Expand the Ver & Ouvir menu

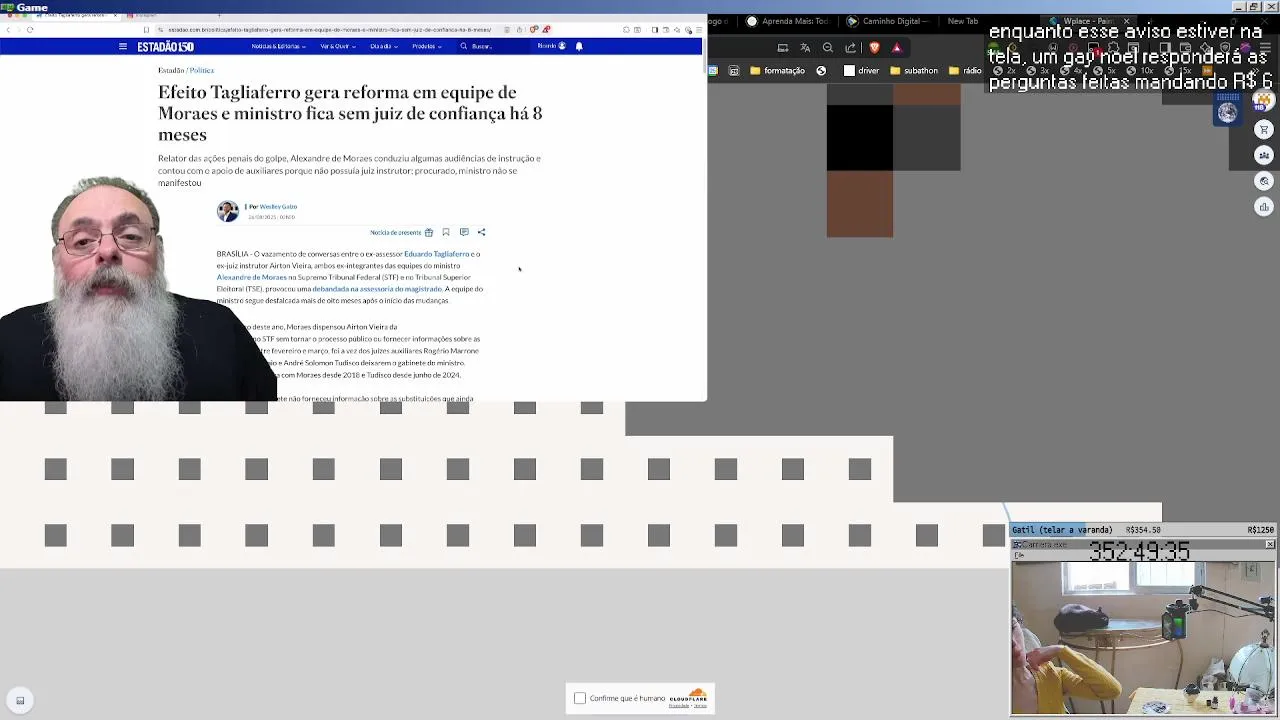coord(337,46)
